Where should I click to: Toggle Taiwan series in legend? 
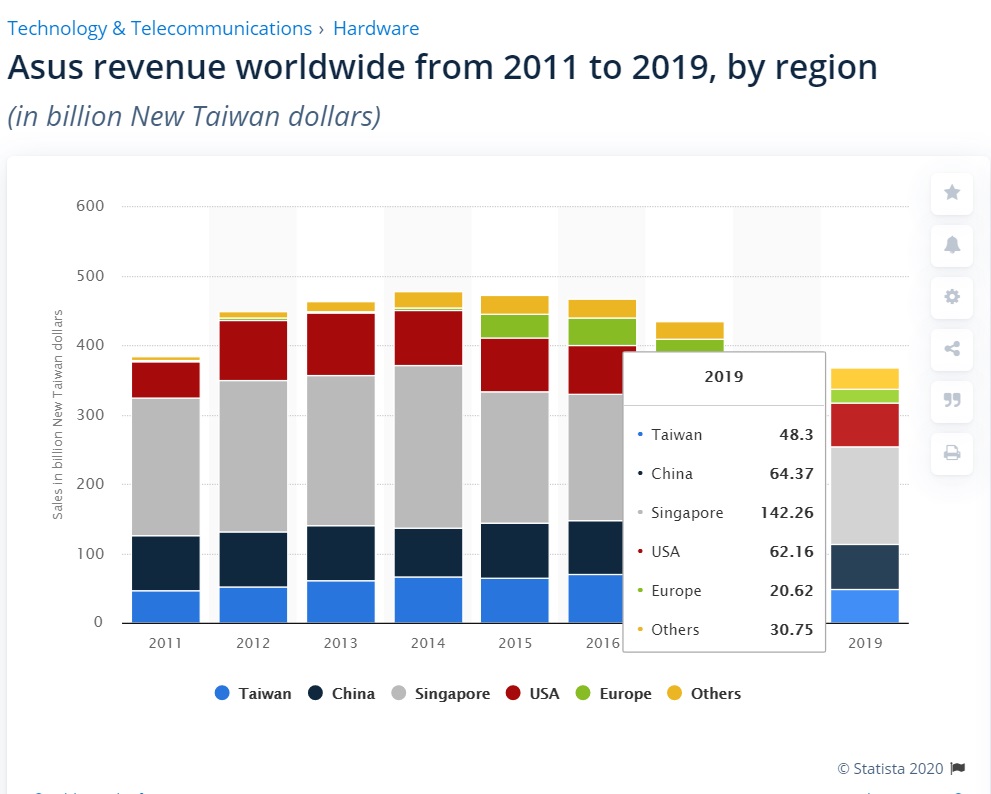coord(253,693)
